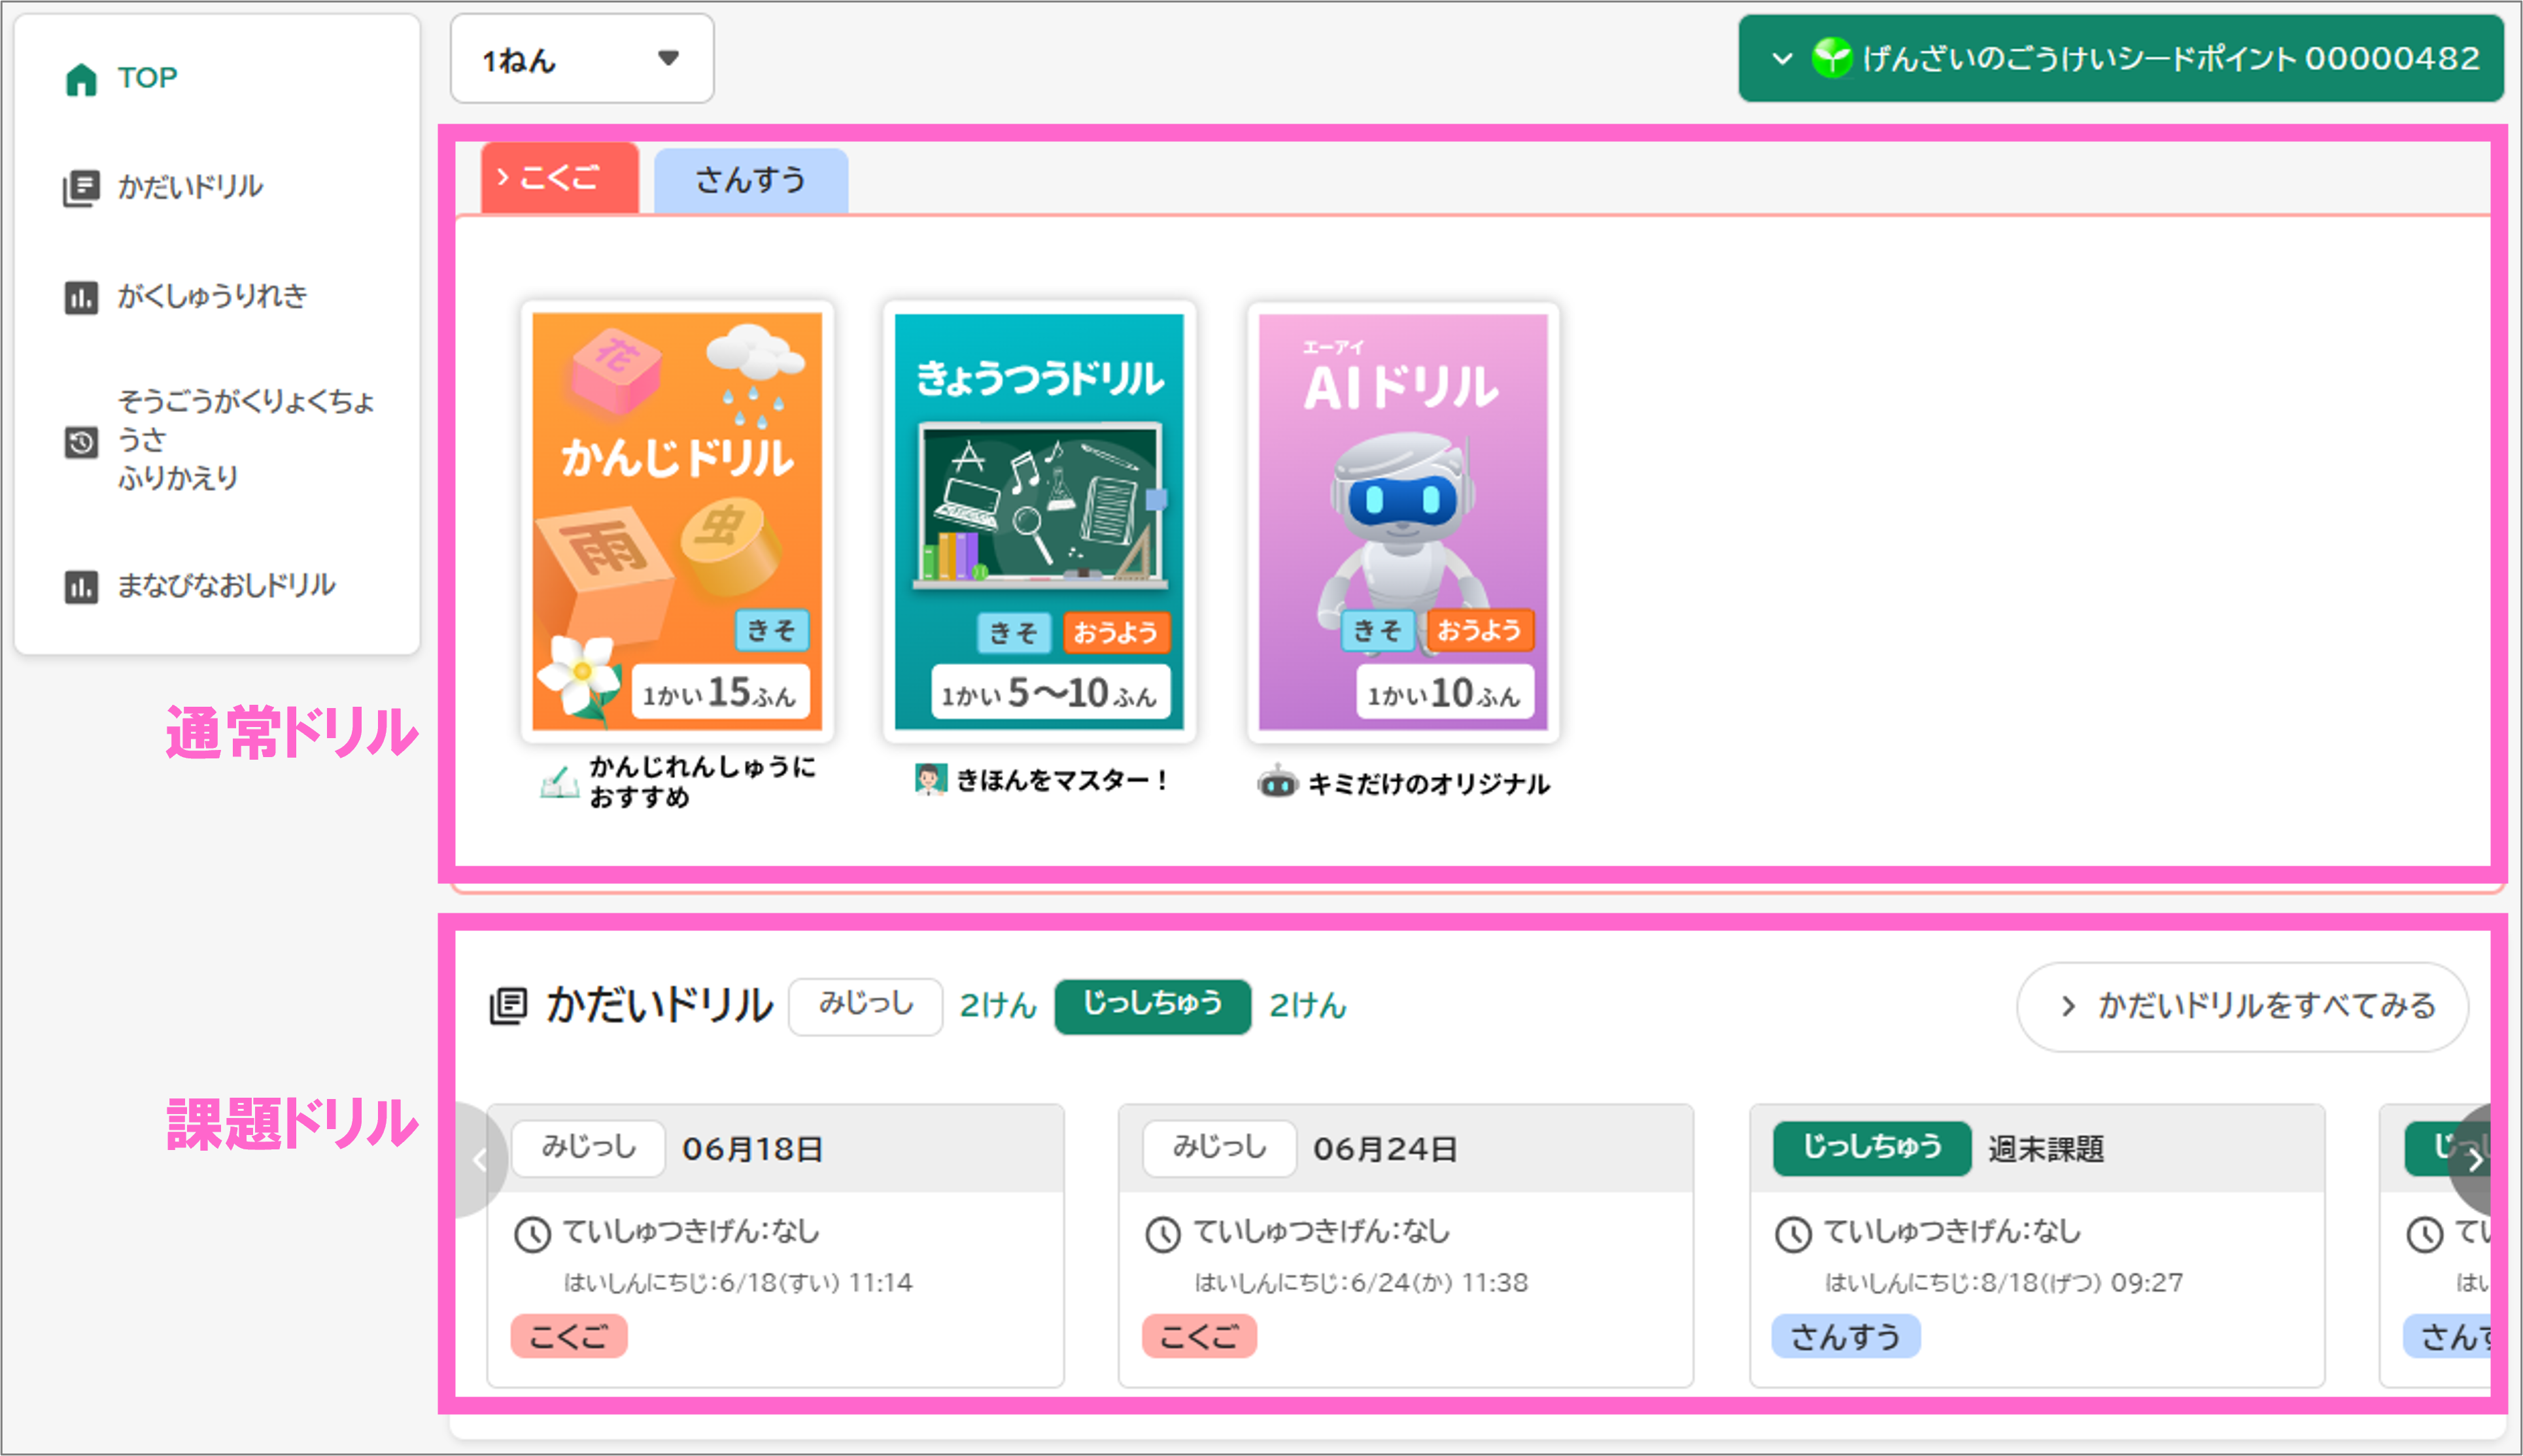The height and width of the screenshot is (1456, 2523).
Task: Select the こくご tab
Action: click(558, 178)
